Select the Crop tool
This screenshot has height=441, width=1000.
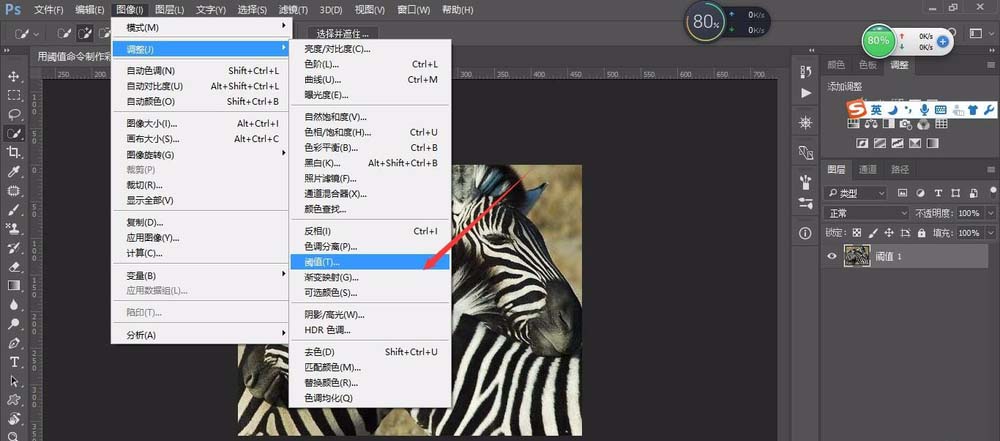pyautogui.click(x=14, y=152)
